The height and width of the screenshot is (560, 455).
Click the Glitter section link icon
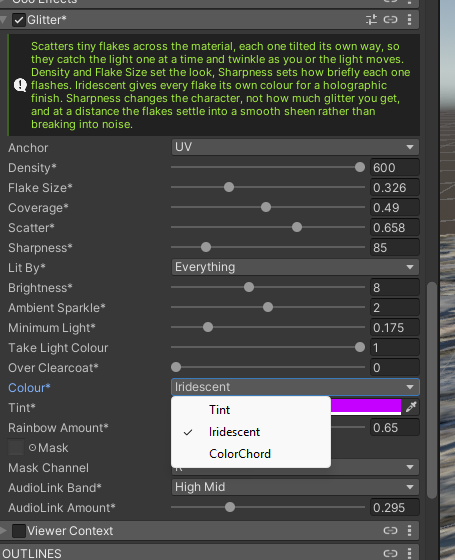click(x=390, y=20)
